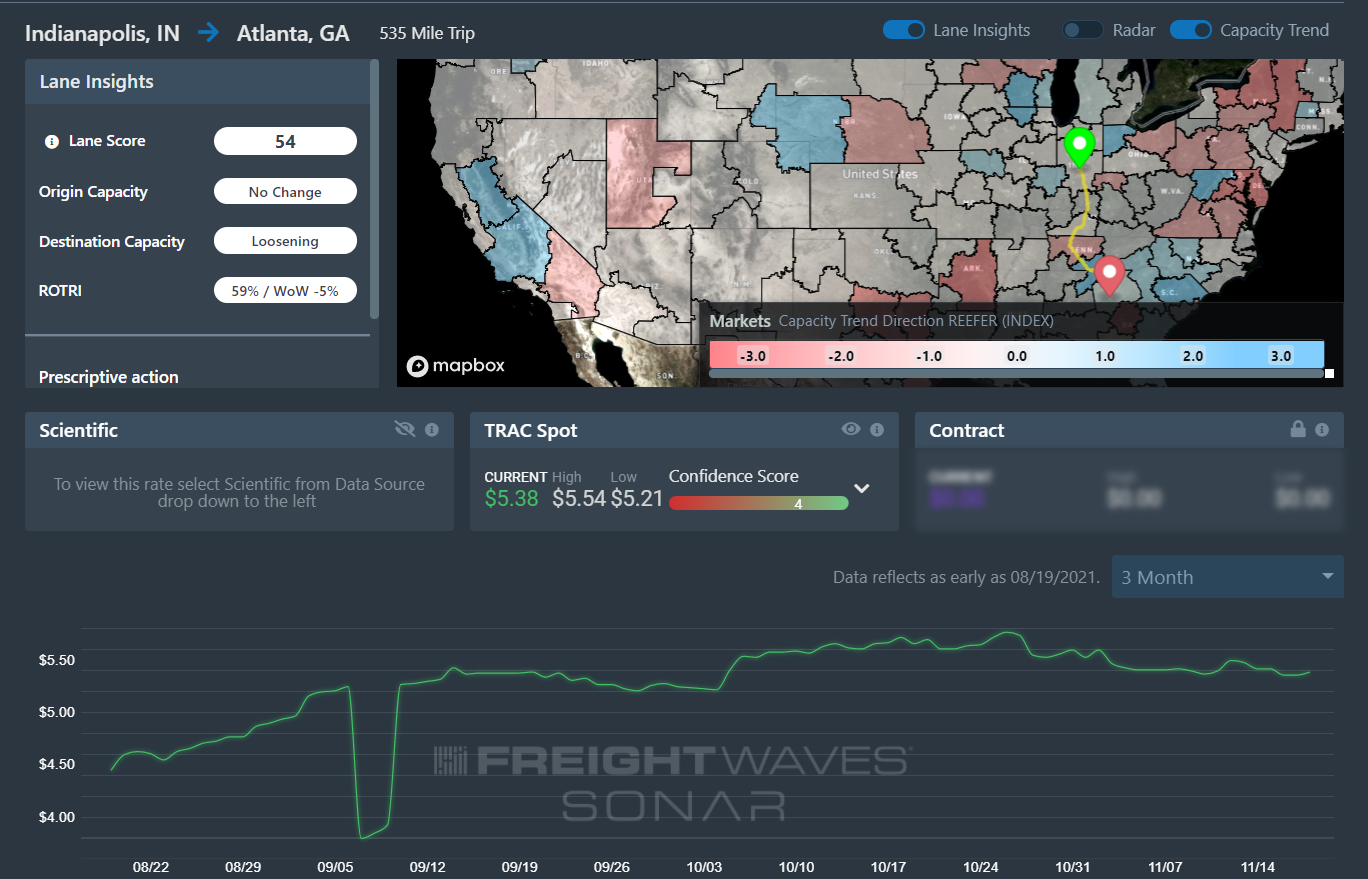Click the legend scrollbar below the color scale
The image size is (1368, 879).
[1016, 374]
